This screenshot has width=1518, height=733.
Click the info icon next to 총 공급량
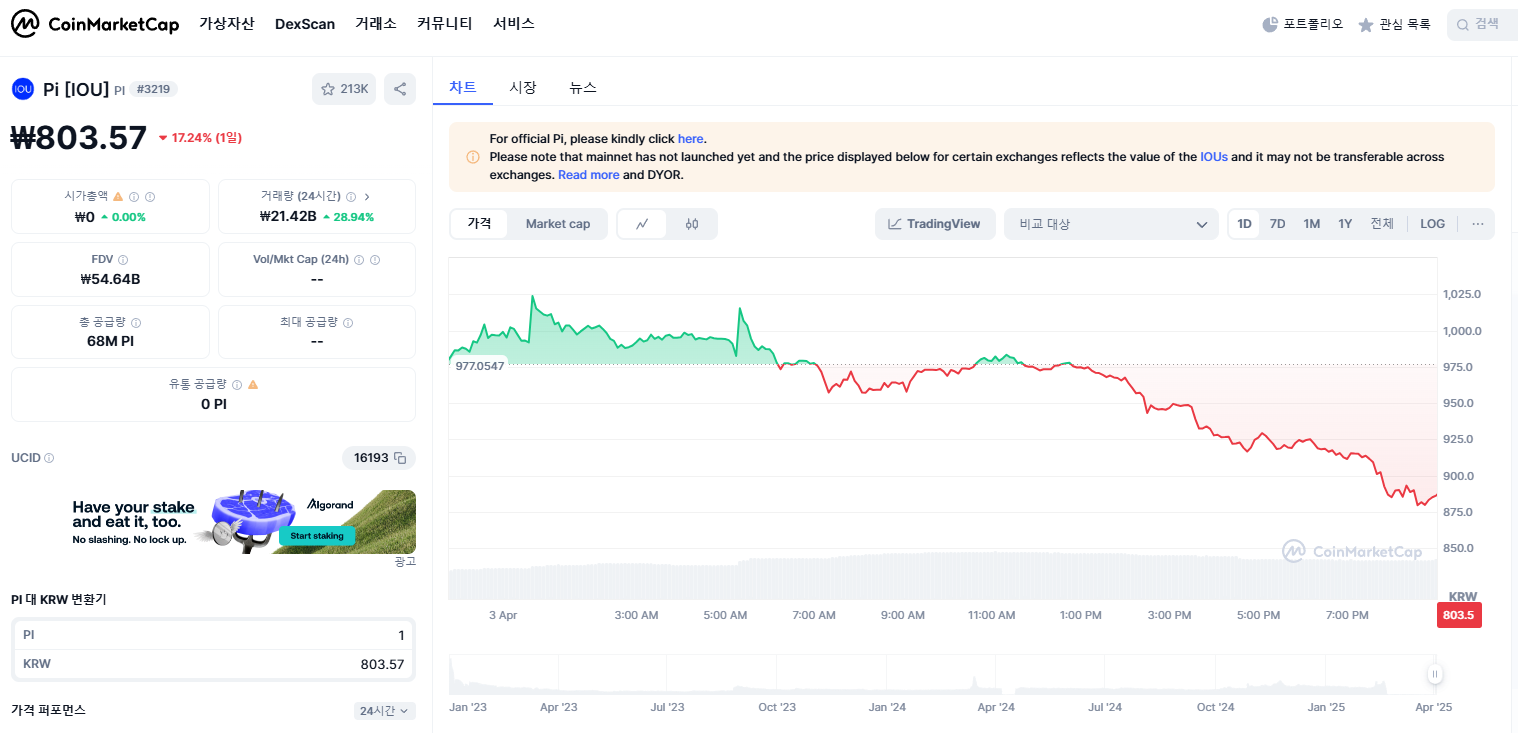coord(136,323)
